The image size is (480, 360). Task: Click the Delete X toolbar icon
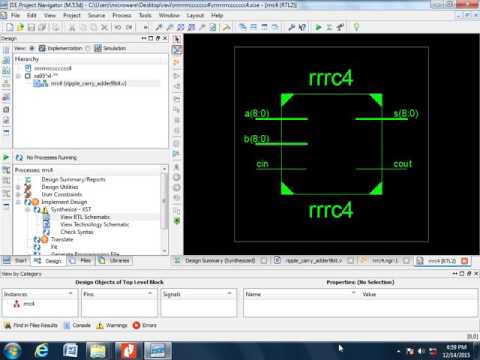click(x=105, y=27)
